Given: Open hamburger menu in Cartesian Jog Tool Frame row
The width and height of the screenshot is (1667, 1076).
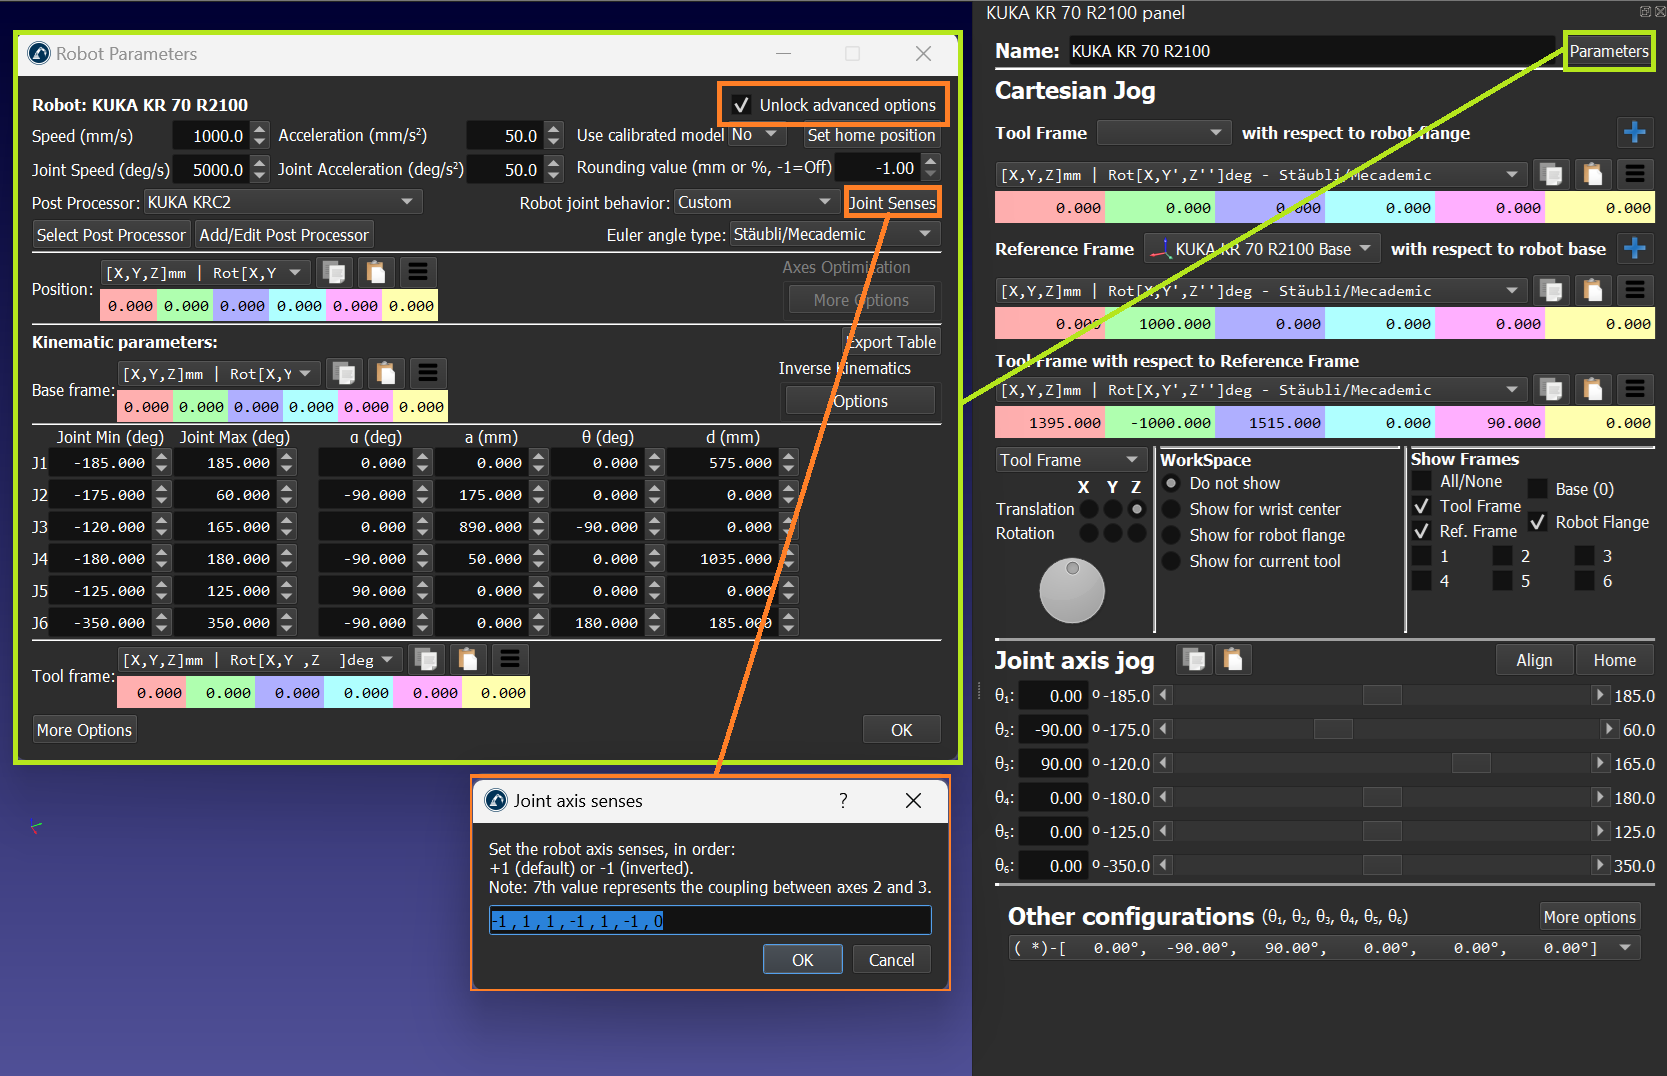Looking at the screenshot, I should (1634, 174).
